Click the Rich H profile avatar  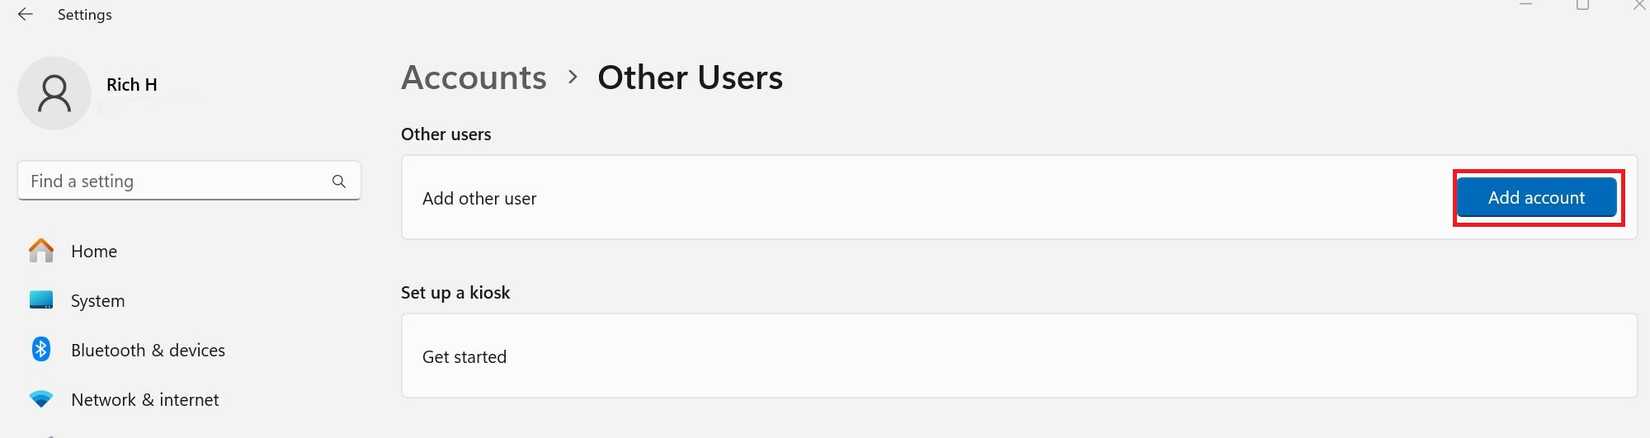point(54,93)
